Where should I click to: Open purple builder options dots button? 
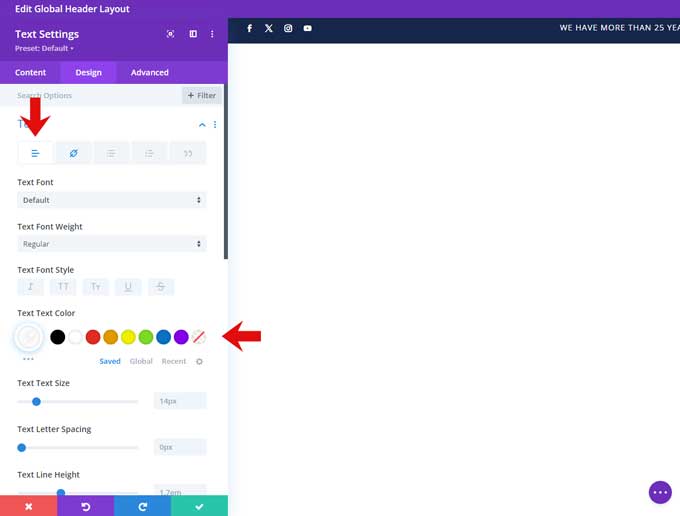coord(660,493)
